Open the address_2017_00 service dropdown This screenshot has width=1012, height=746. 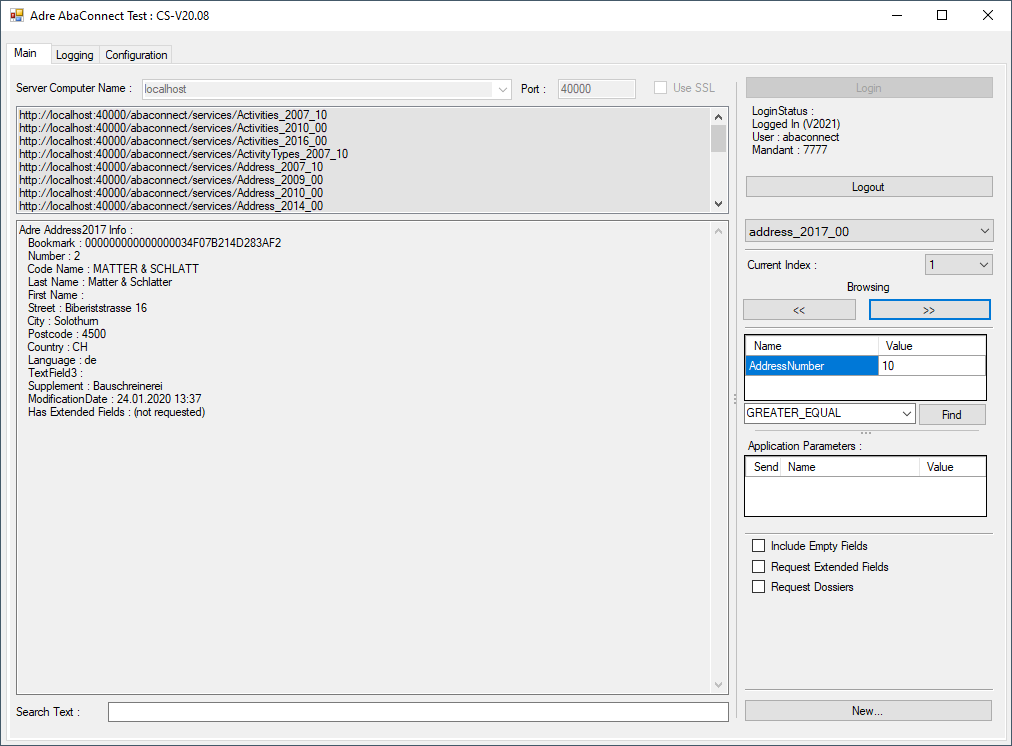pos(984,231)
